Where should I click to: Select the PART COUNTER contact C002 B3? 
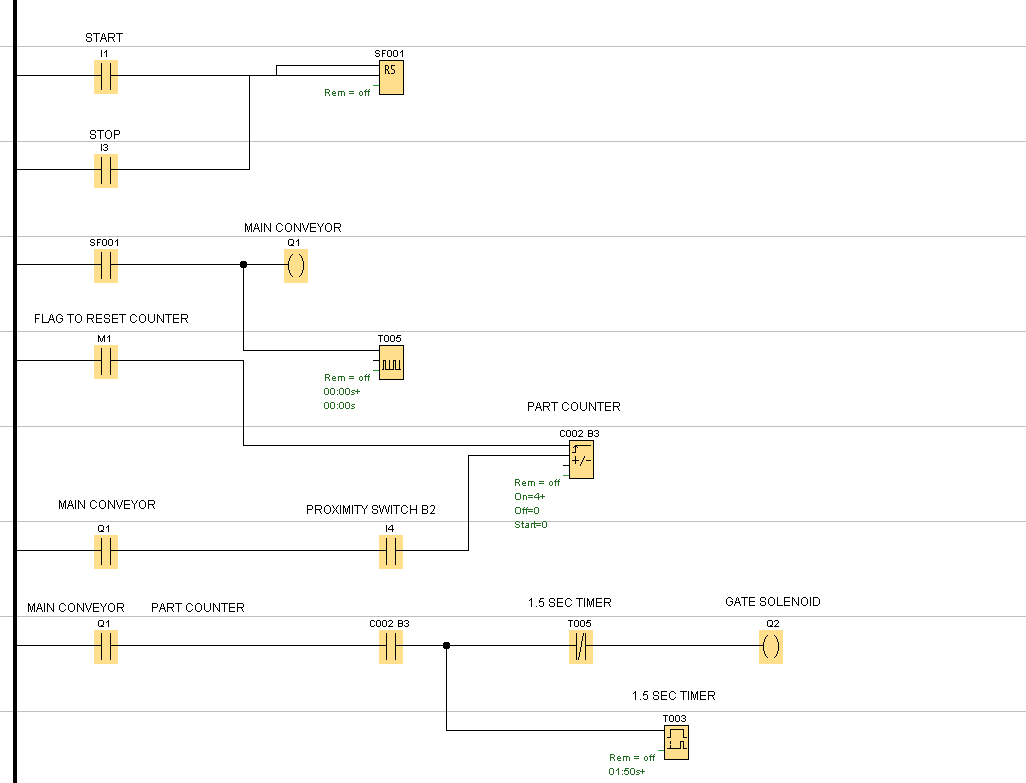click(390, 646)
